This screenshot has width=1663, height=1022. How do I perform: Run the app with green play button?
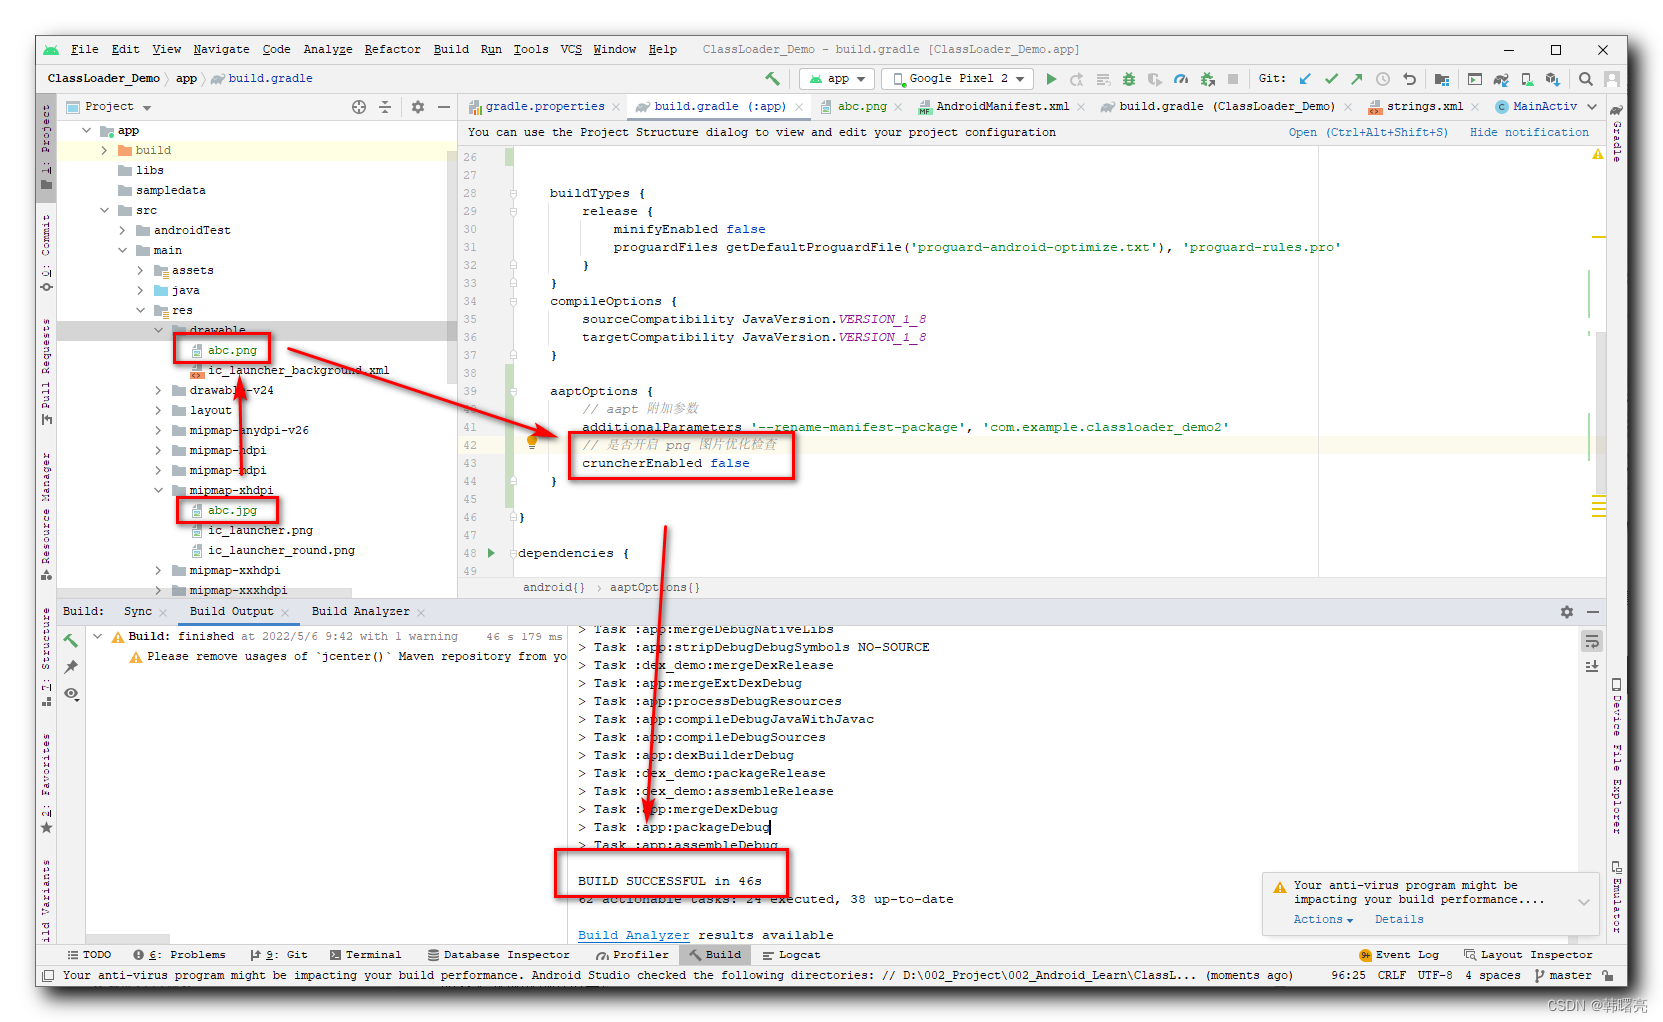pyautogui.click(x=1051, y=78)
